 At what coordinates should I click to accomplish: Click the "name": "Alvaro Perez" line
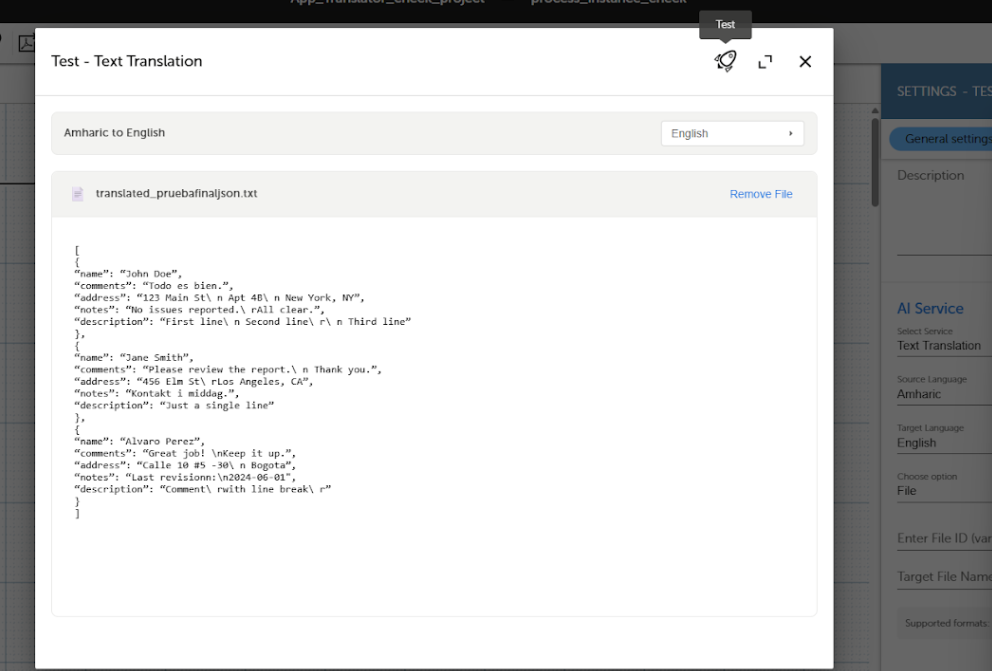point(140,441)
